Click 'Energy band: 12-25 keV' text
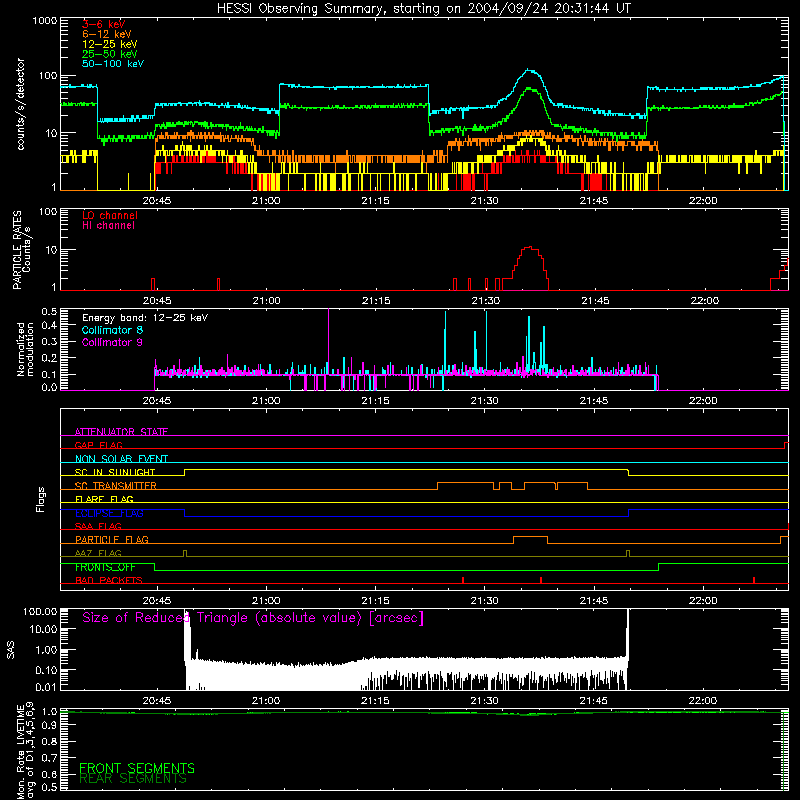Image resolution: width=800 pixels, height=800 pixels. pos(145,318)
